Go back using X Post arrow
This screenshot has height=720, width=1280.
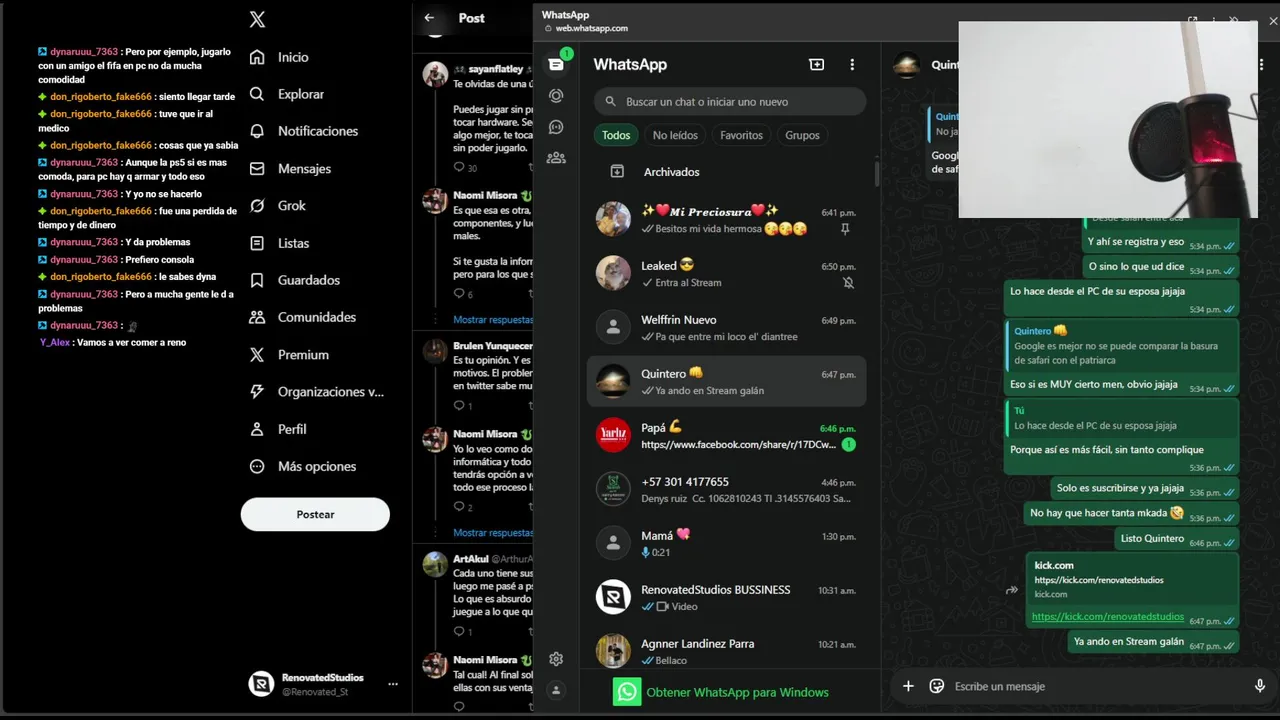pyautogui.click(x=429, y=18)
